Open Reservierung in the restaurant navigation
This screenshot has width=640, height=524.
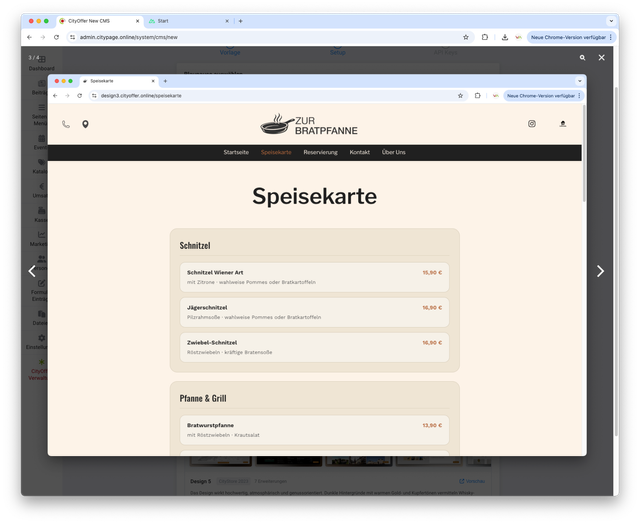tap(320, 152)
